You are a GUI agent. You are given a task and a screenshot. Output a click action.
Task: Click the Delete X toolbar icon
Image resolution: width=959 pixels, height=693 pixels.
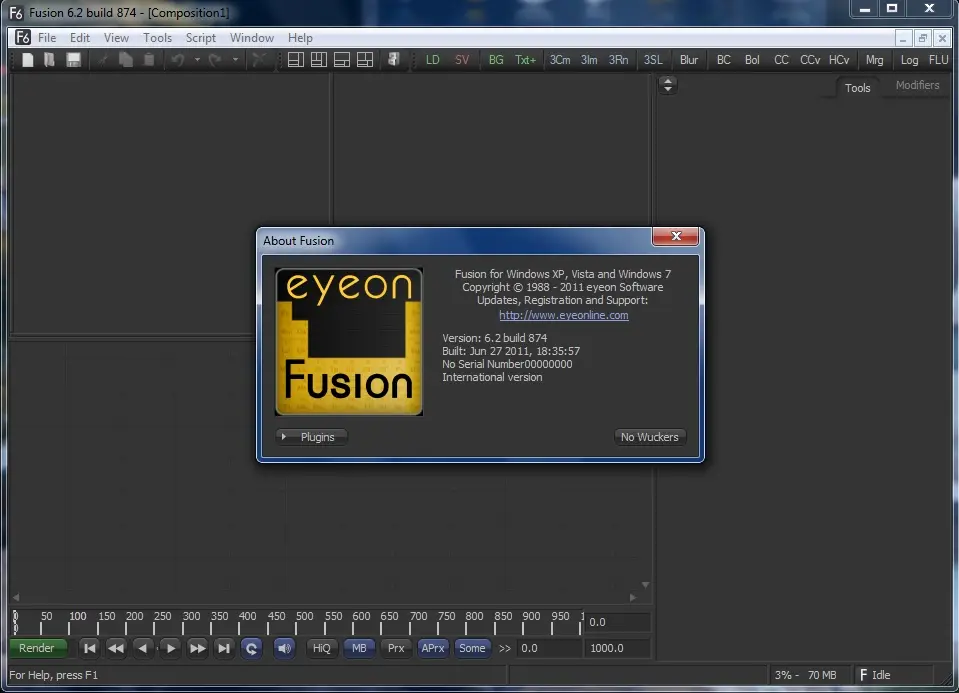click(x=259, y=60)
